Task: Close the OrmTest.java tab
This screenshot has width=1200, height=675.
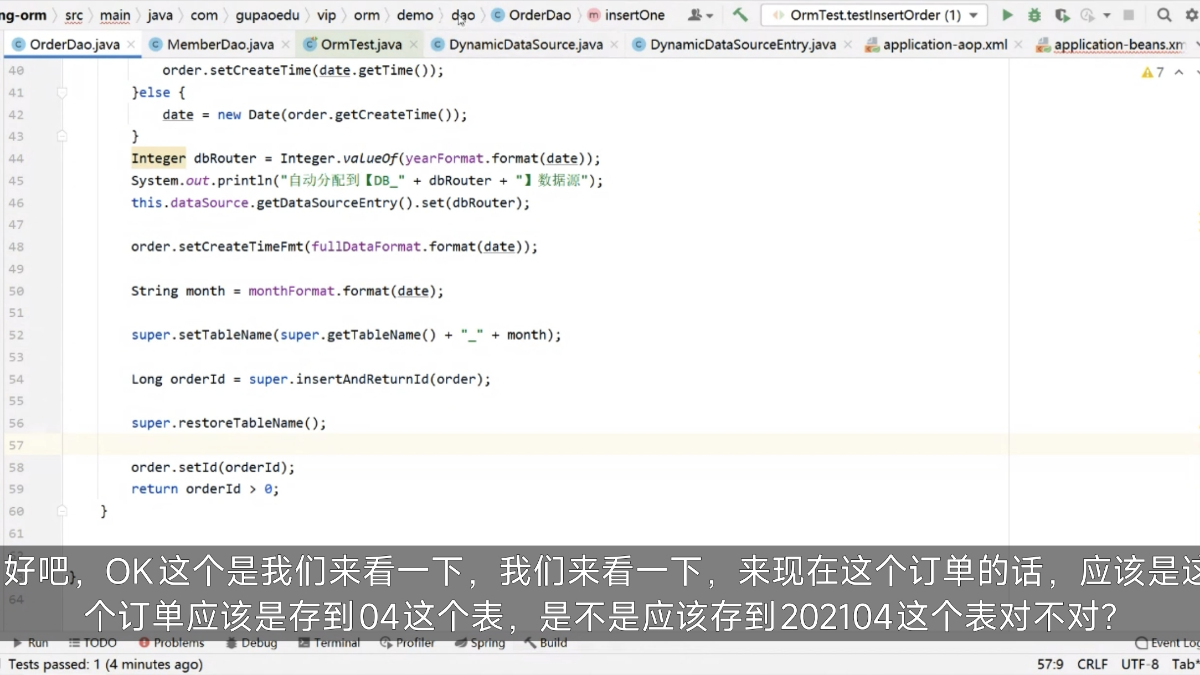Action: click(x=412, y=45)
